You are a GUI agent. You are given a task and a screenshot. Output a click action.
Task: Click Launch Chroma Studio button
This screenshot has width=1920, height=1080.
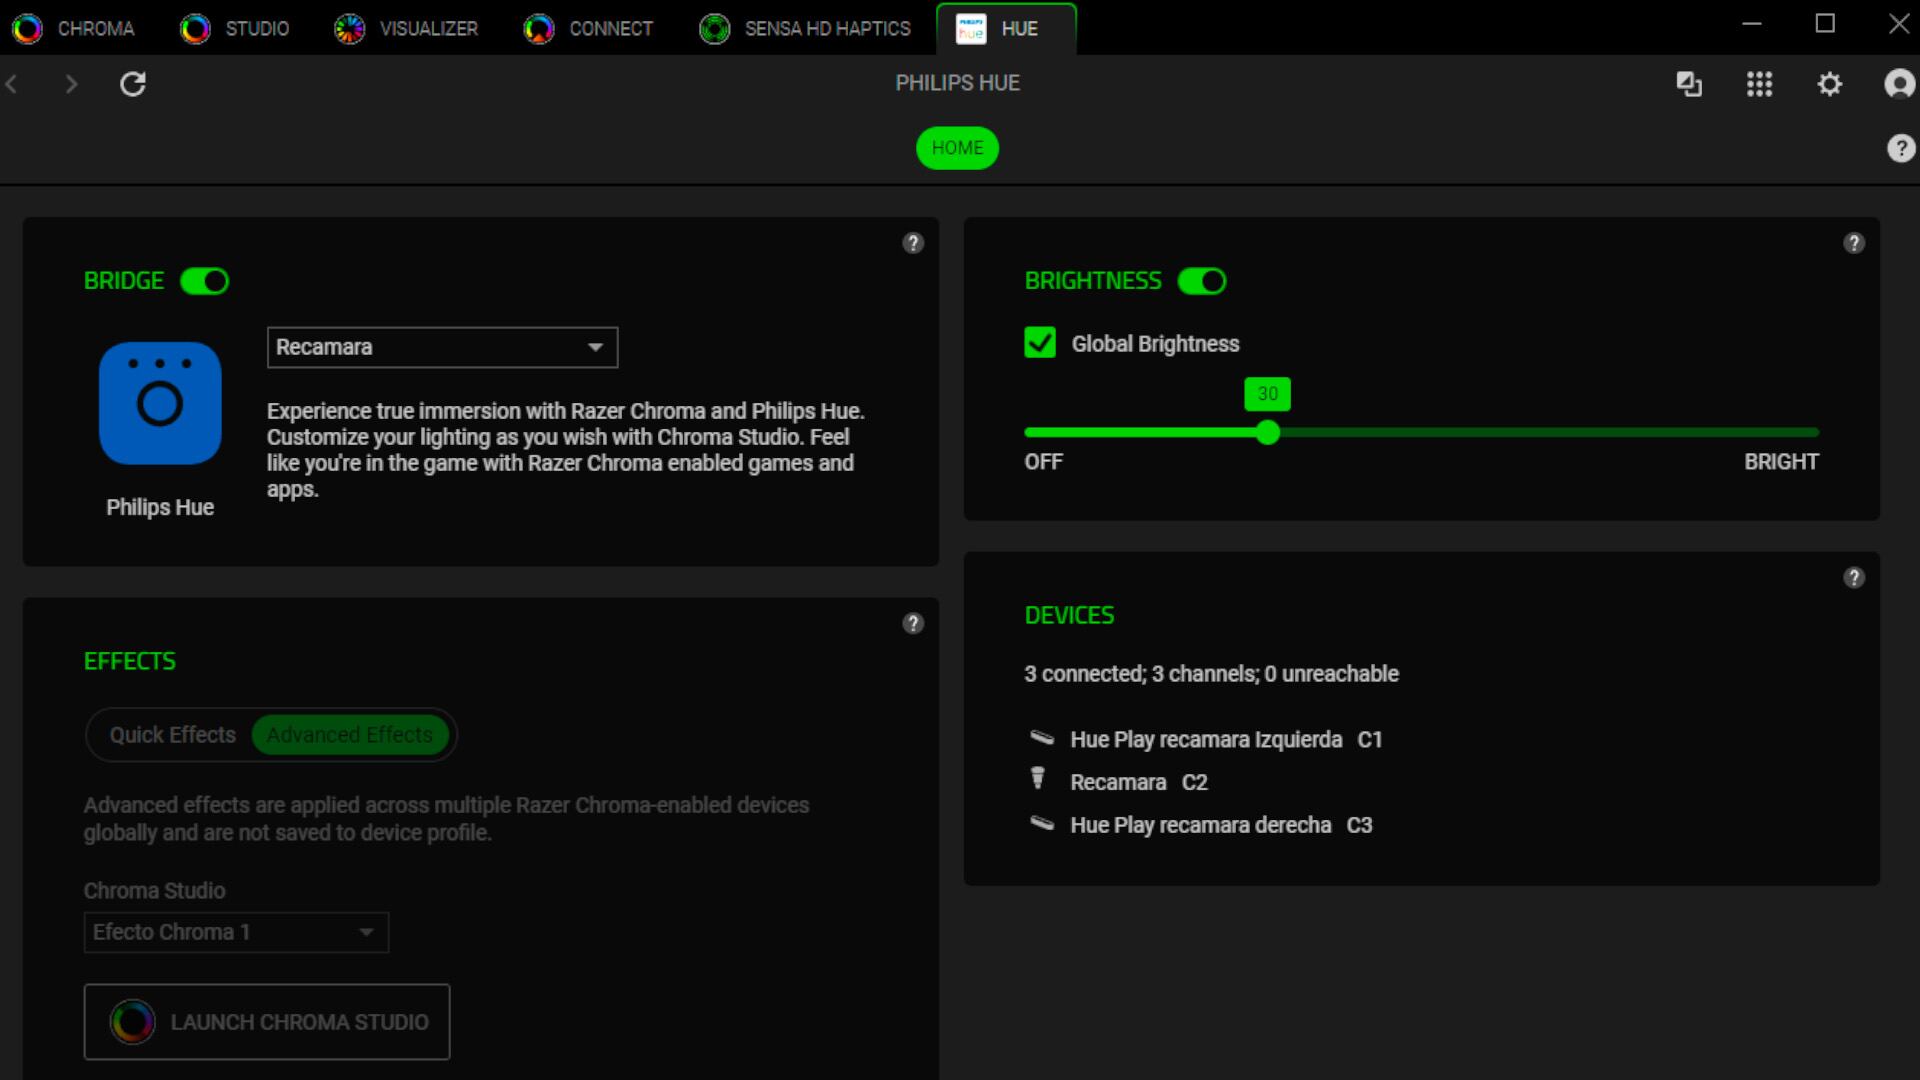(x=267, y=1022)
